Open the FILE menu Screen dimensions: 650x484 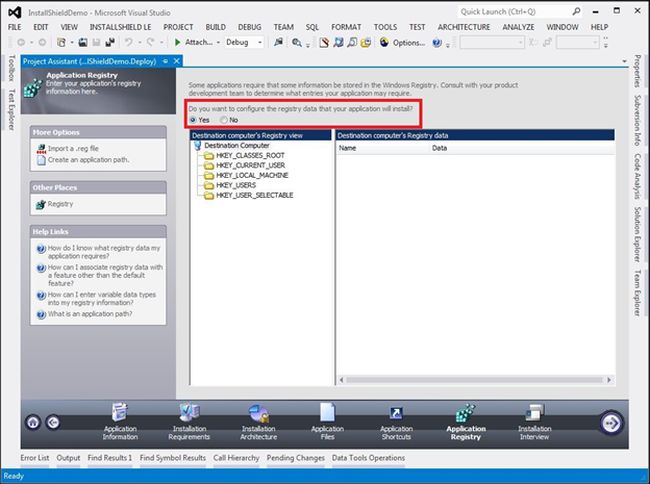pyautogui.click(x=15, y=27)
